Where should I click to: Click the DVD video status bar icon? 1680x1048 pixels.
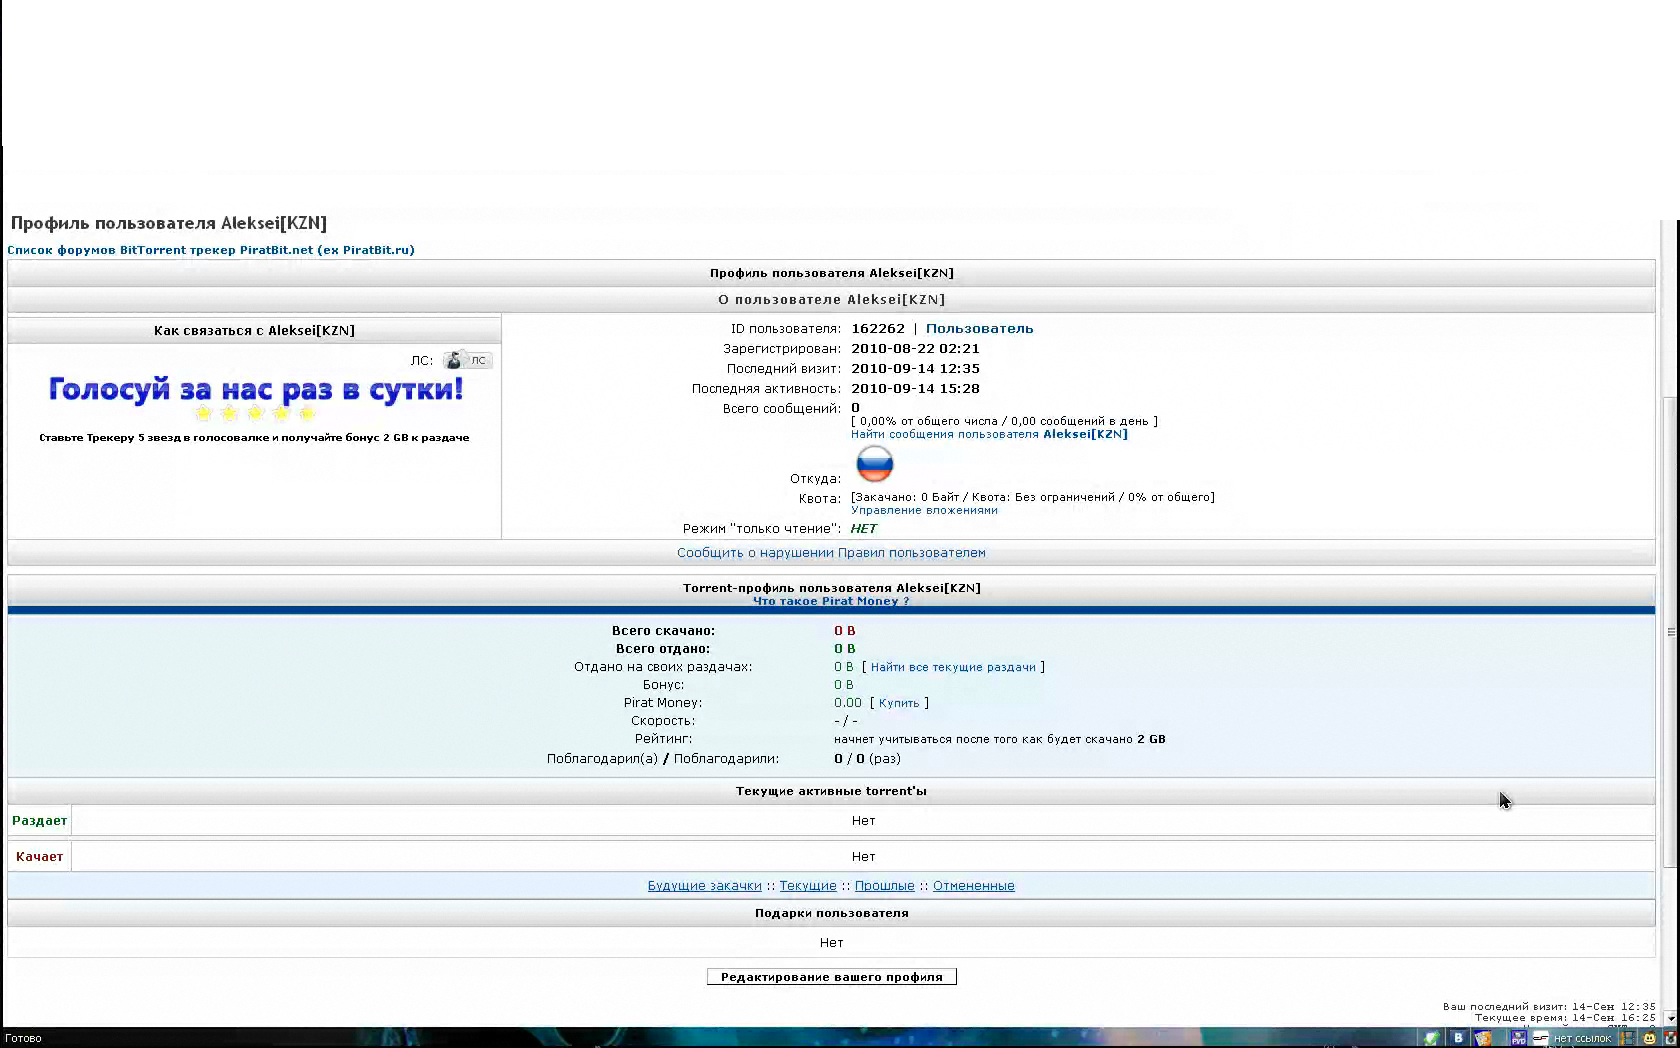pyautogui.click(x=1518, y=1038)
